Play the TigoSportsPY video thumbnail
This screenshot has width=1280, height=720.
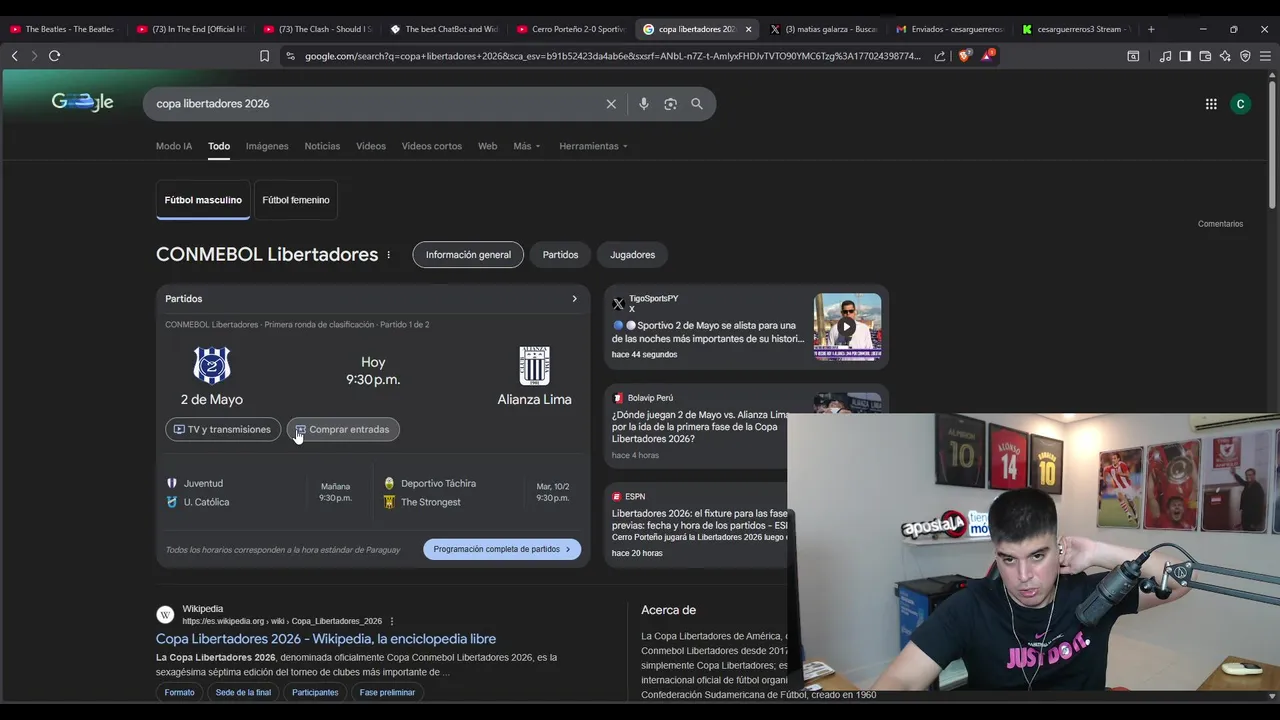[847, 327]
